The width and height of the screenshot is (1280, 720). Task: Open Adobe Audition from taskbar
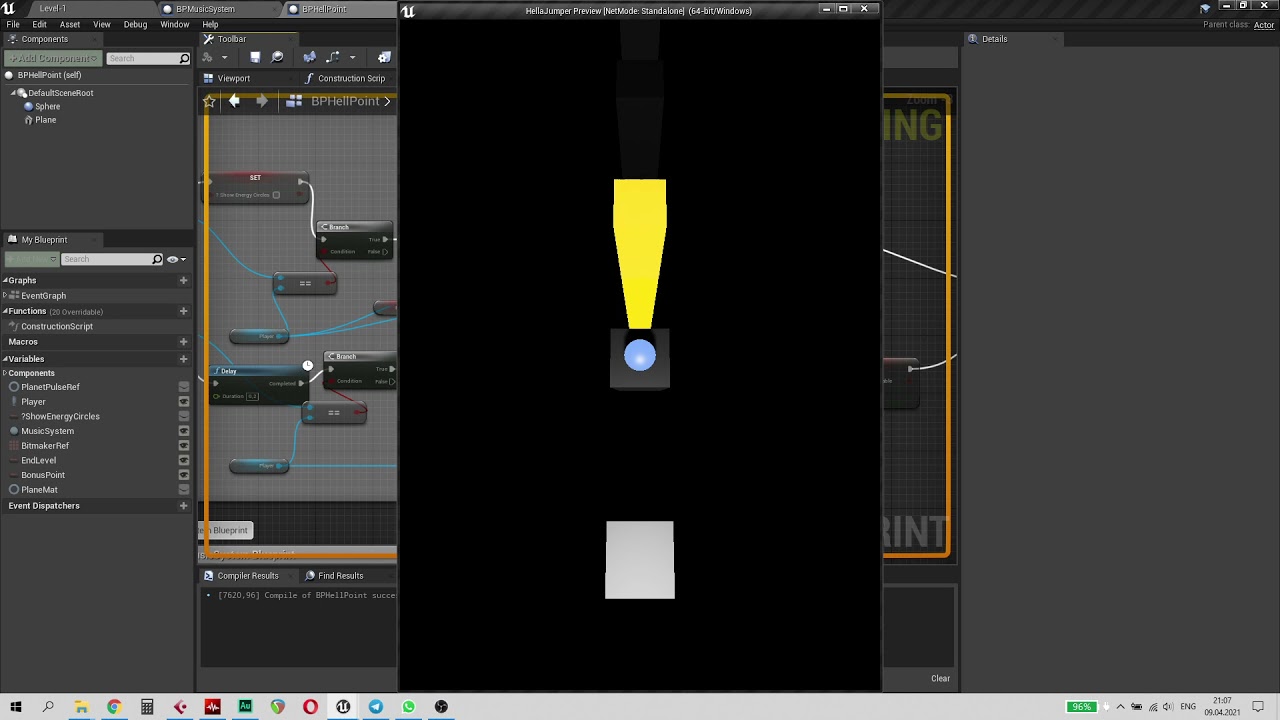pyautogui.click(x=245, y=707)
